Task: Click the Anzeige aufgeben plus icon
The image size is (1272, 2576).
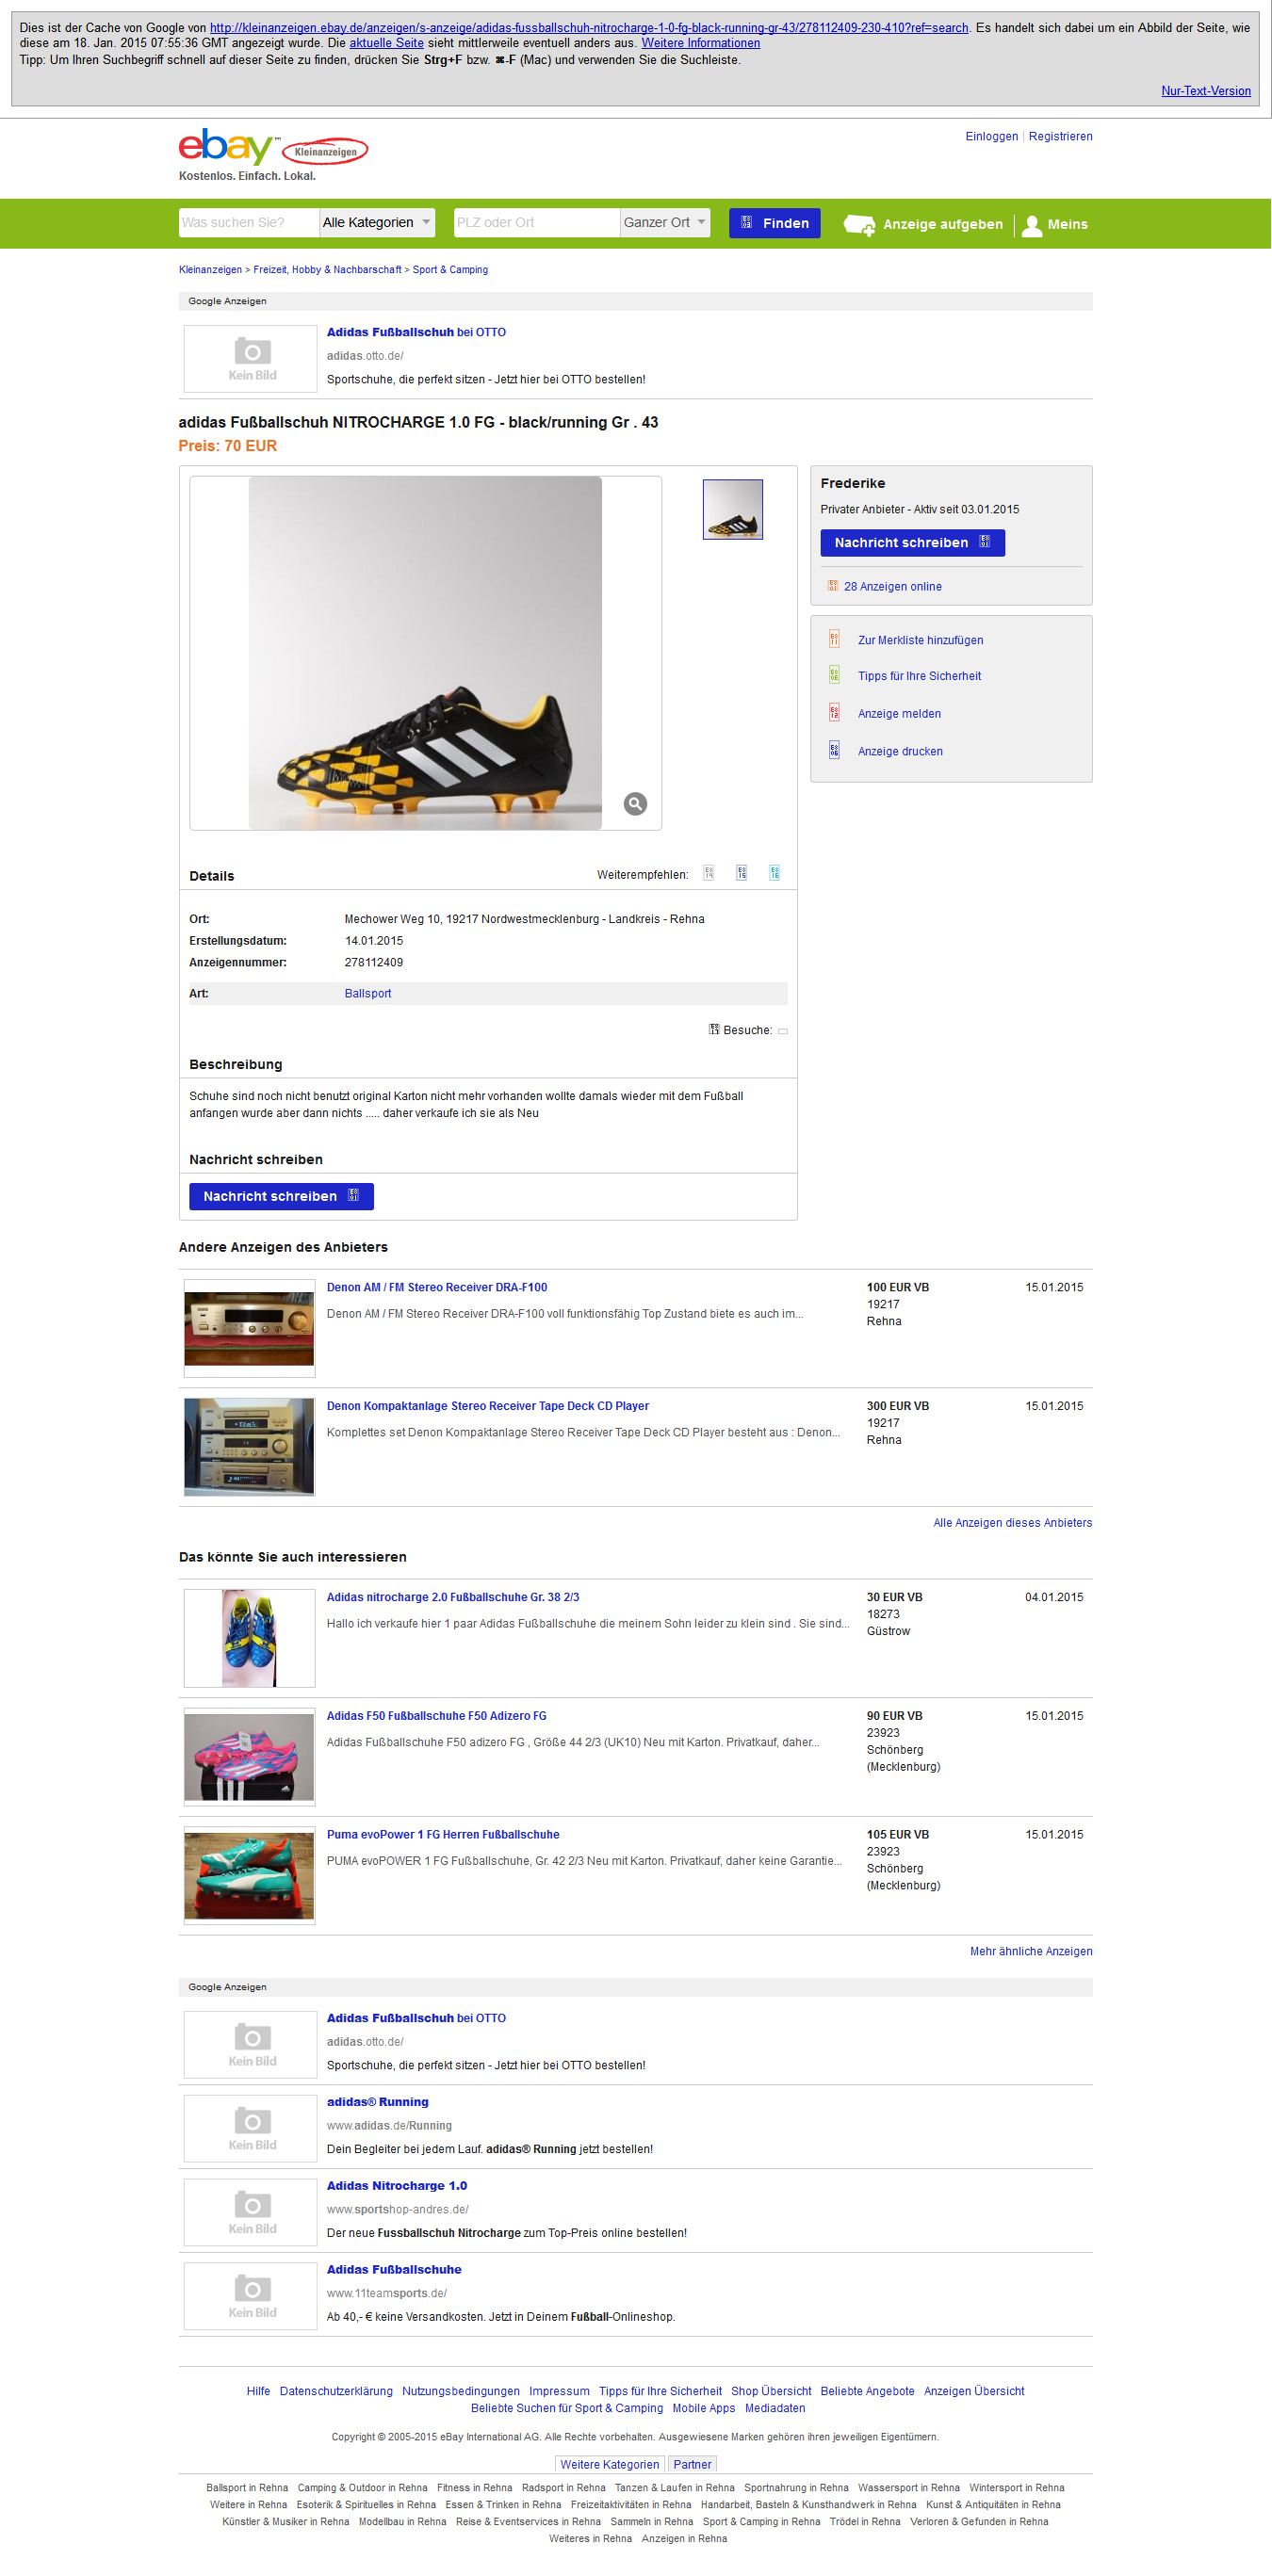Action: 859,224
